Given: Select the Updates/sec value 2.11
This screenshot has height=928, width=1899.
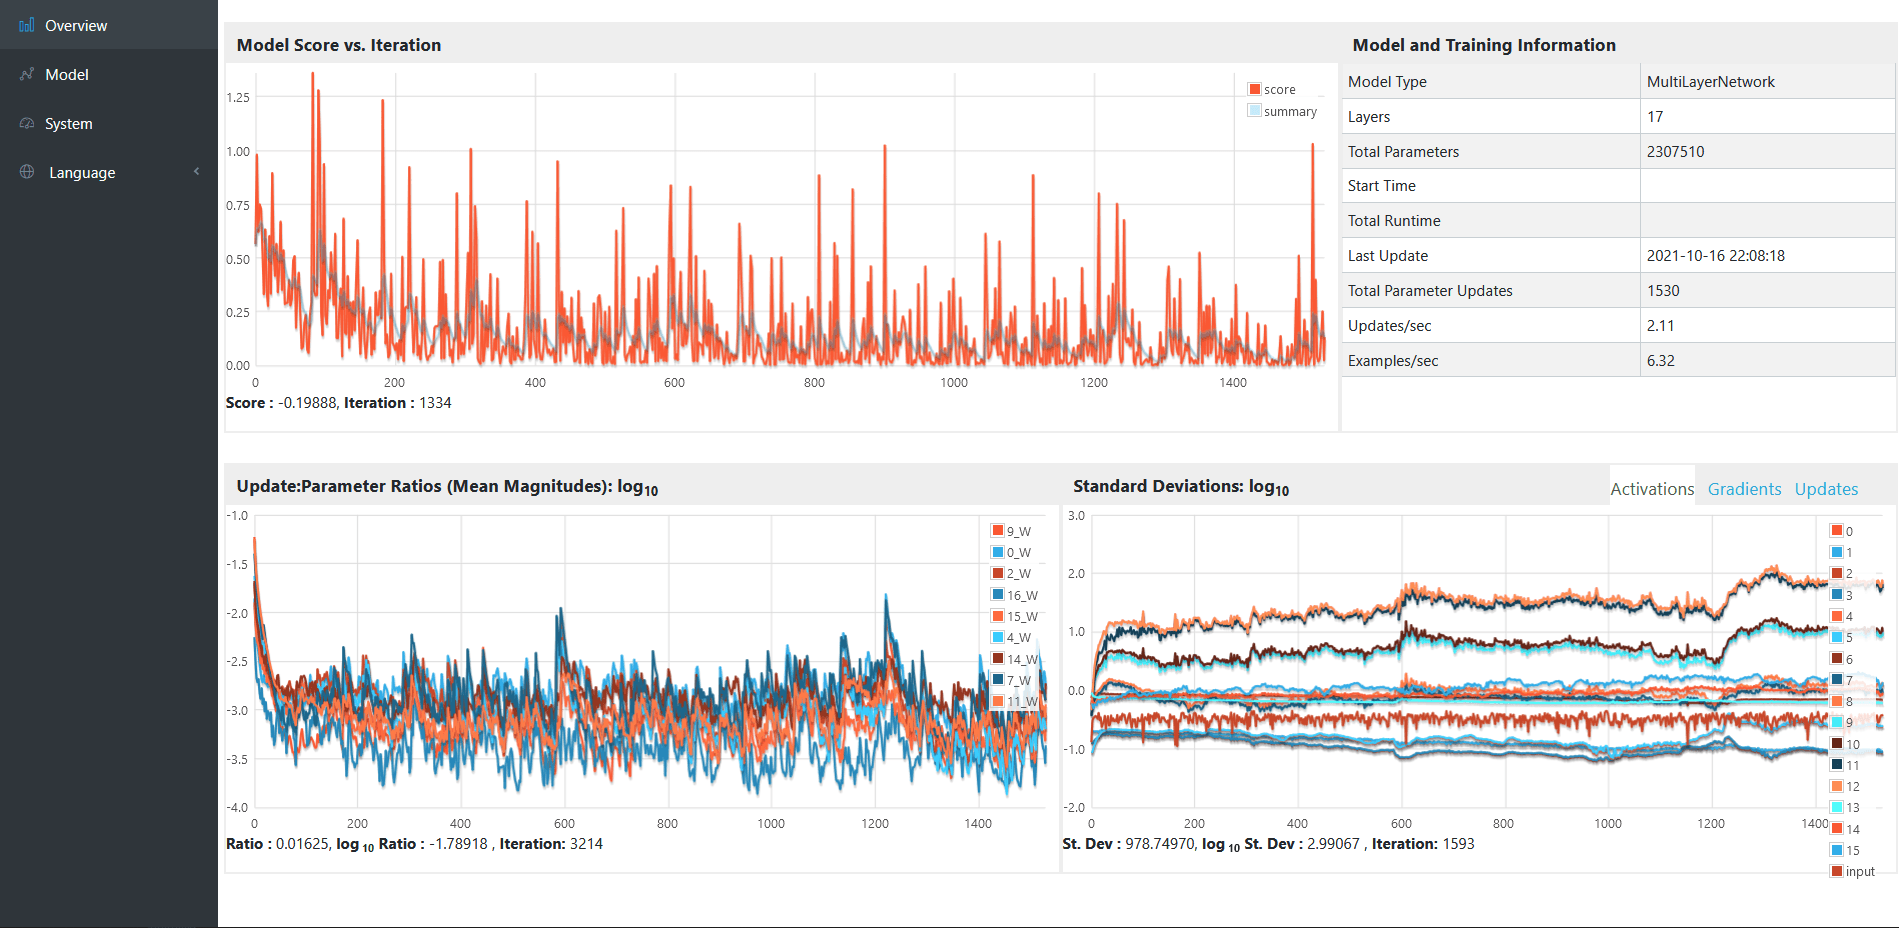Looking at the screenshot, I should pyautogui.click(x=1767, y=326).
